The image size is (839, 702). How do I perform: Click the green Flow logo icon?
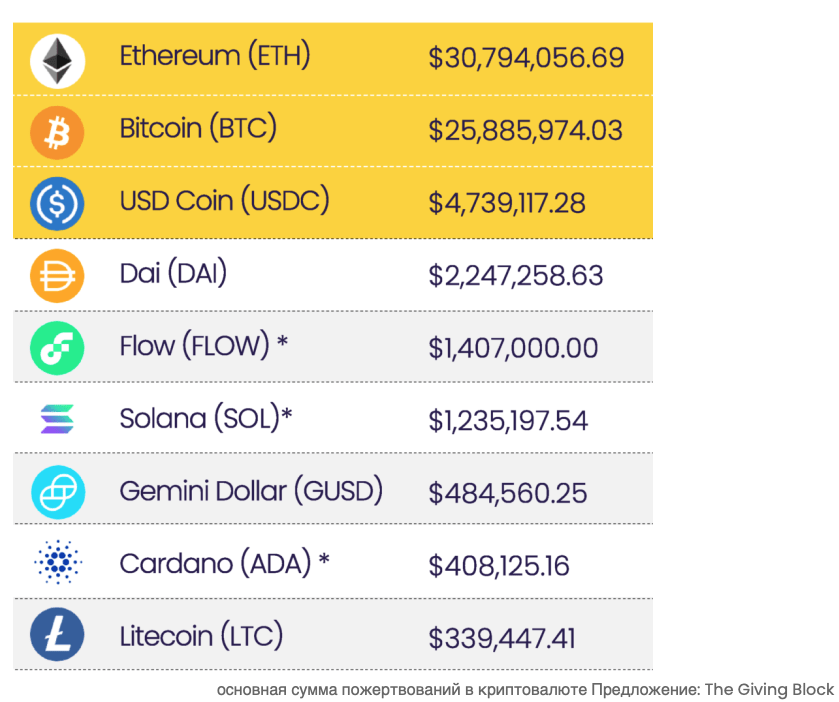click(x=57, y=348)
